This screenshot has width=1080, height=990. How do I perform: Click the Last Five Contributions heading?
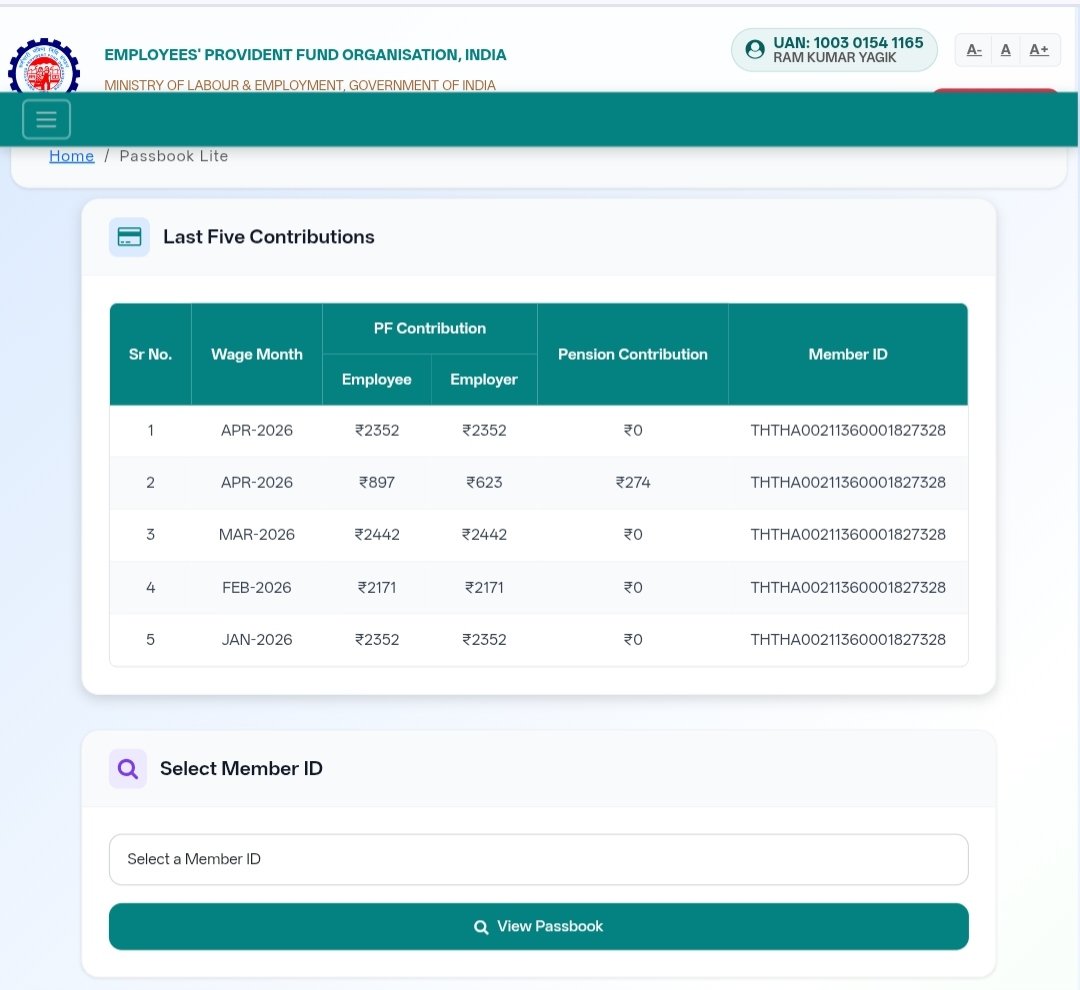coord(269,237)
